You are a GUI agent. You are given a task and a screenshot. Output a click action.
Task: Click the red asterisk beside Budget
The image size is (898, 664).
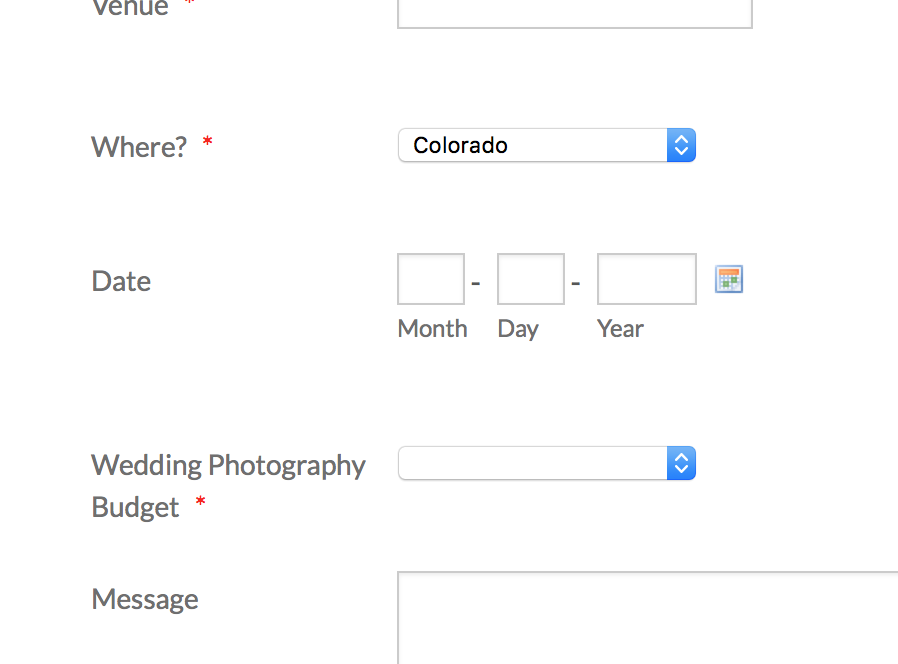tap(200, 502)
